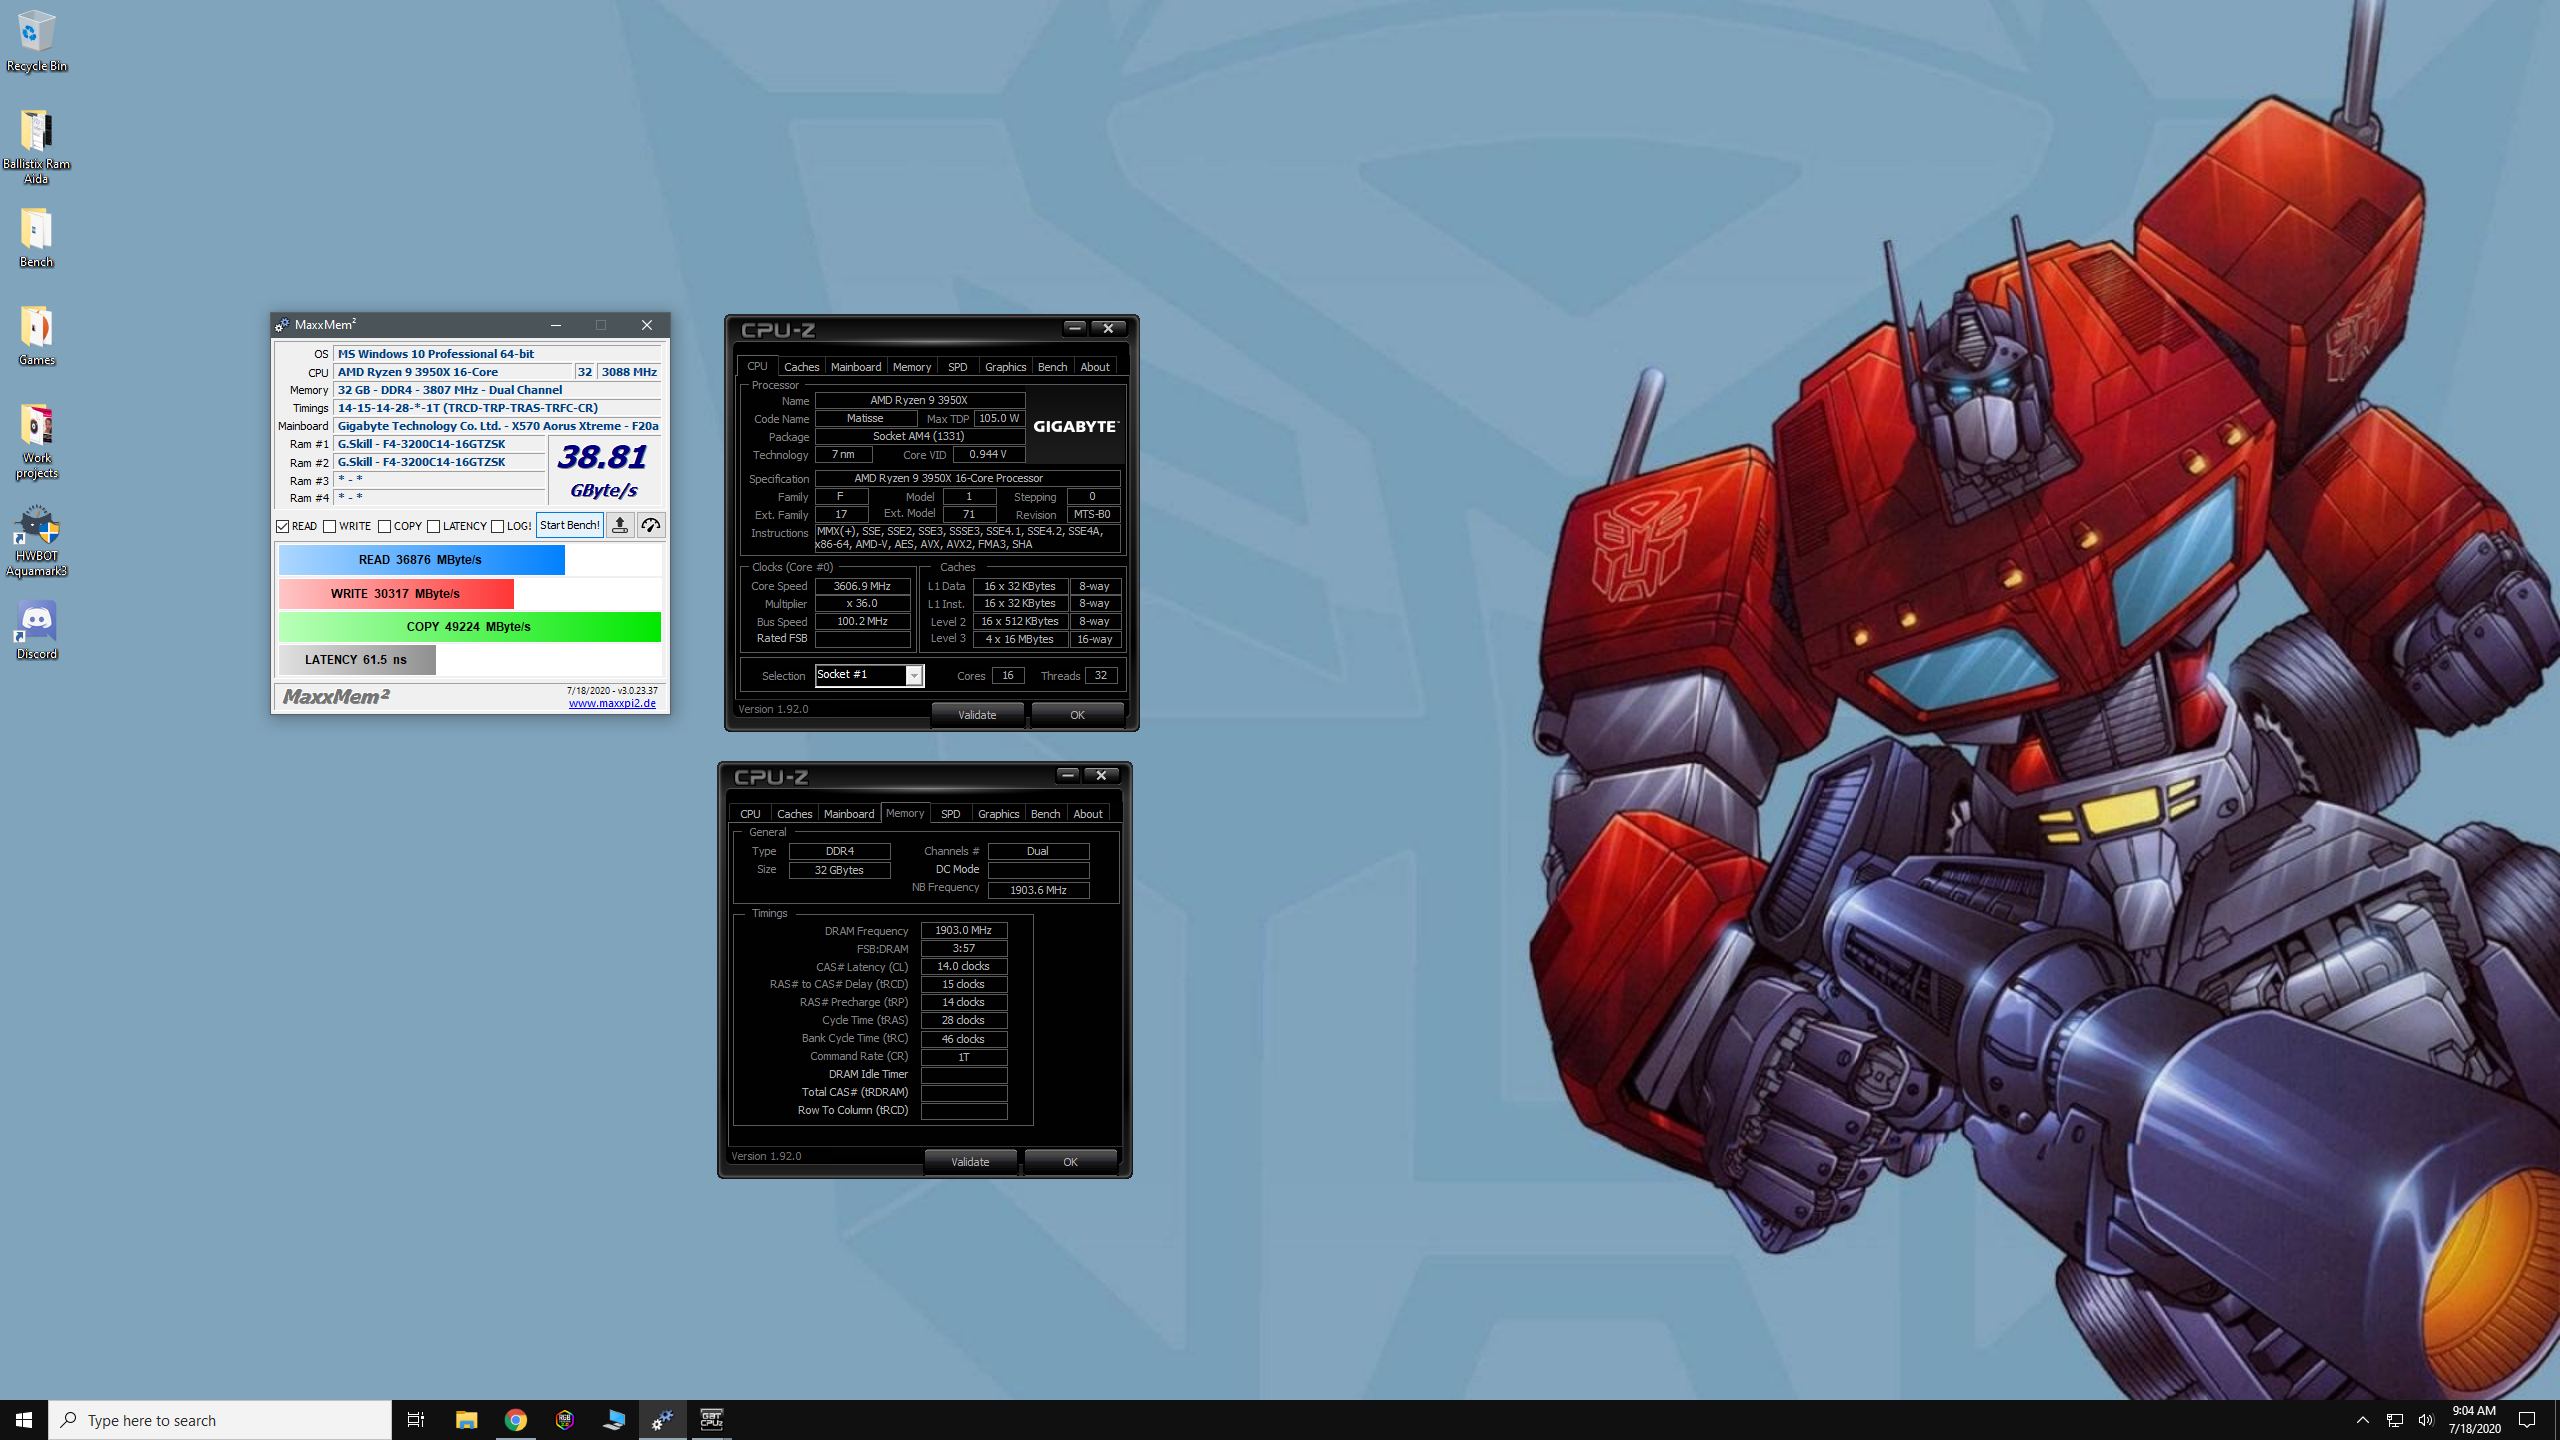Open About tab in bottom CPU-Z
This screenshot has width=2560, height=1440.
(1088, 814)
